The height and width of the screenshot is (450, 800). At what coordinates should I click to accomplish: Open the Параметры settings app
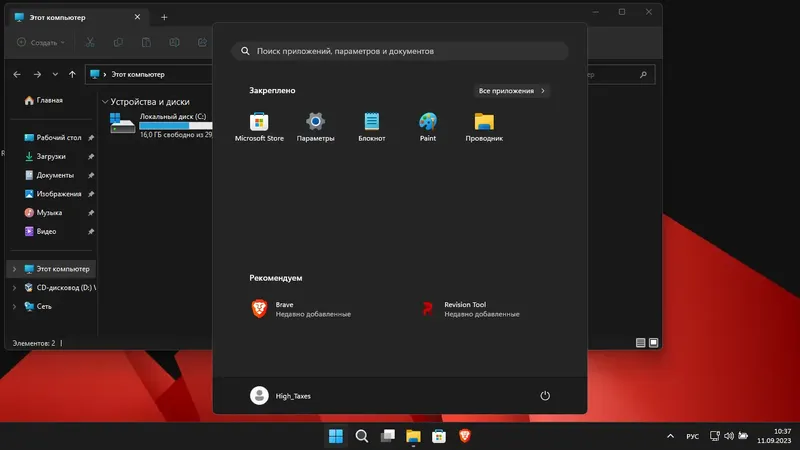[315, 127]
